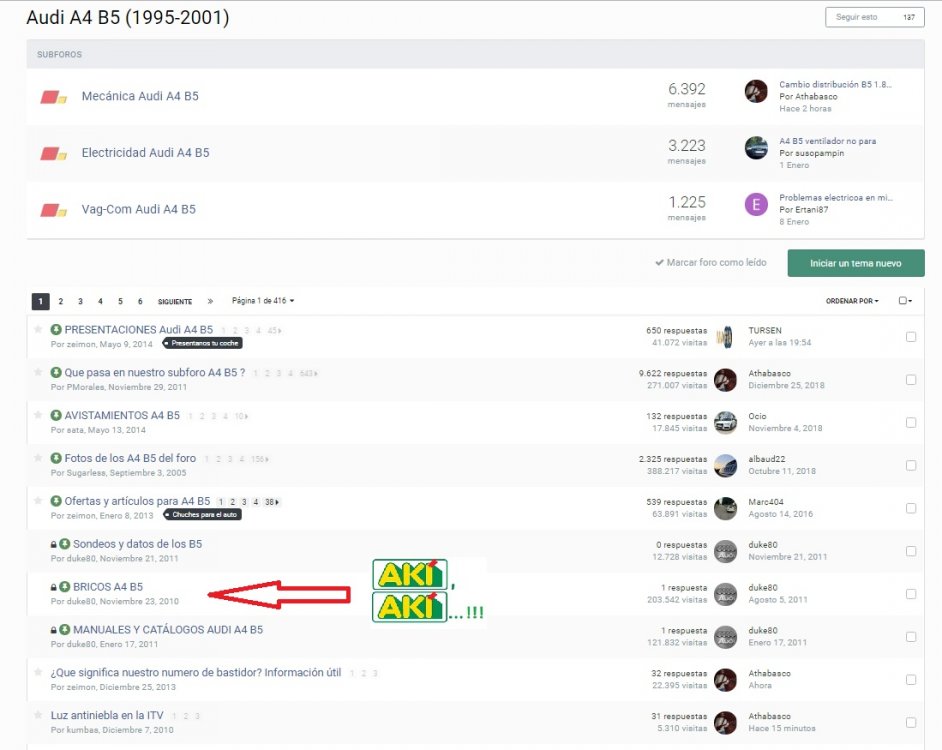Tick the checkbox for Fotos de los A4 B5
942x750 pixels.
pos(911,465)
